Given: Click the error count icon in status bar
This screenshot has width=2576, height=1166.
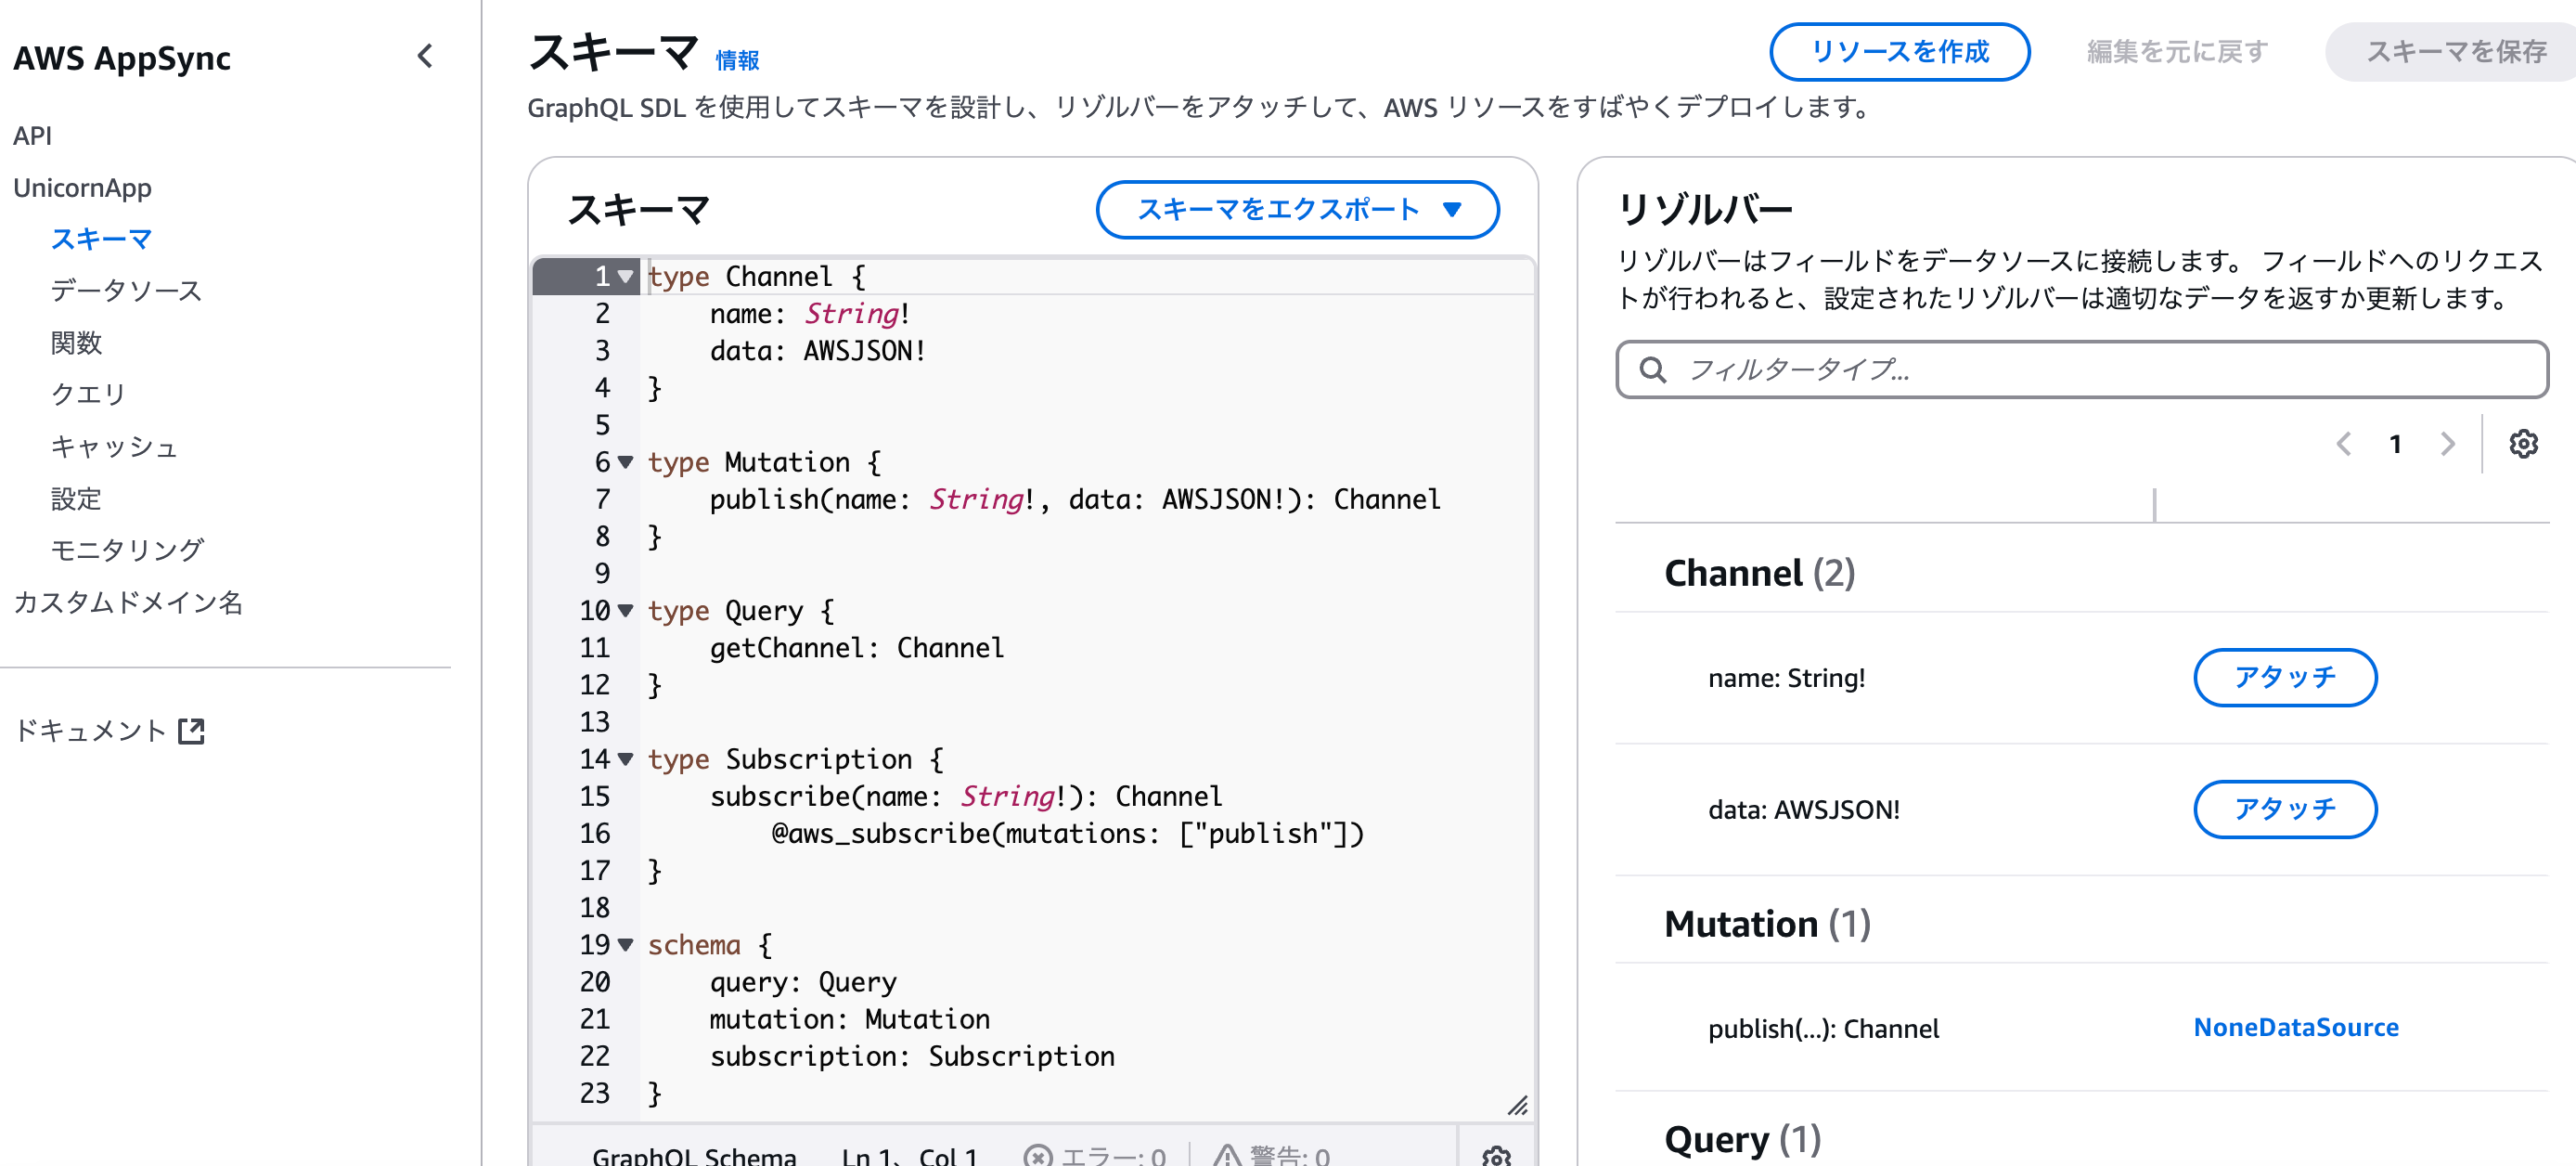Looking at the screenshot, I should (1038, 1156).
